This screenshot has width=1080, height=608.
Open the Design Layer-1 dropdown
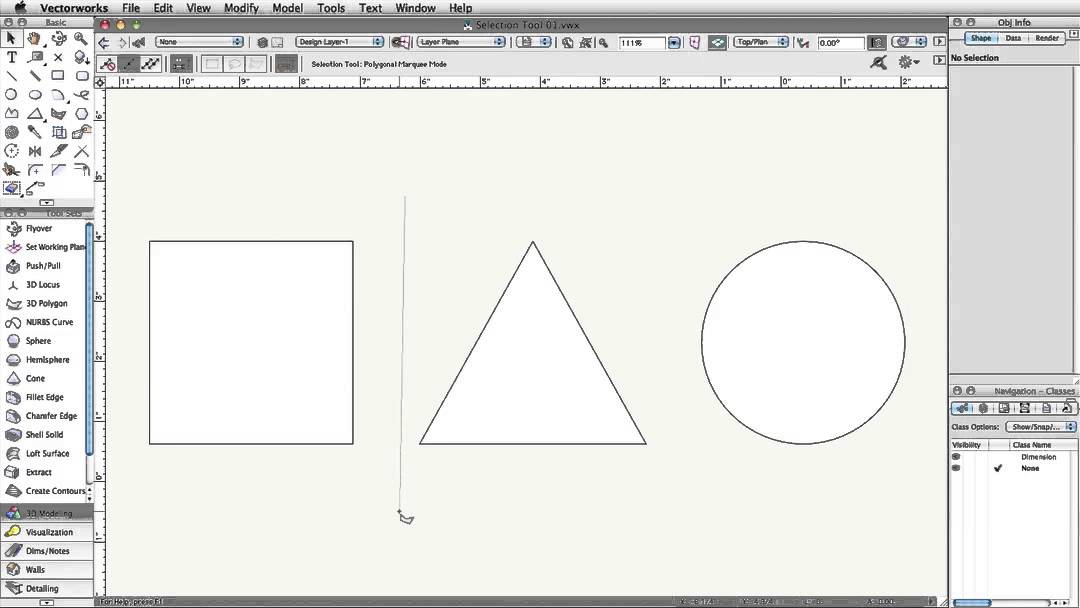[340, 42]
